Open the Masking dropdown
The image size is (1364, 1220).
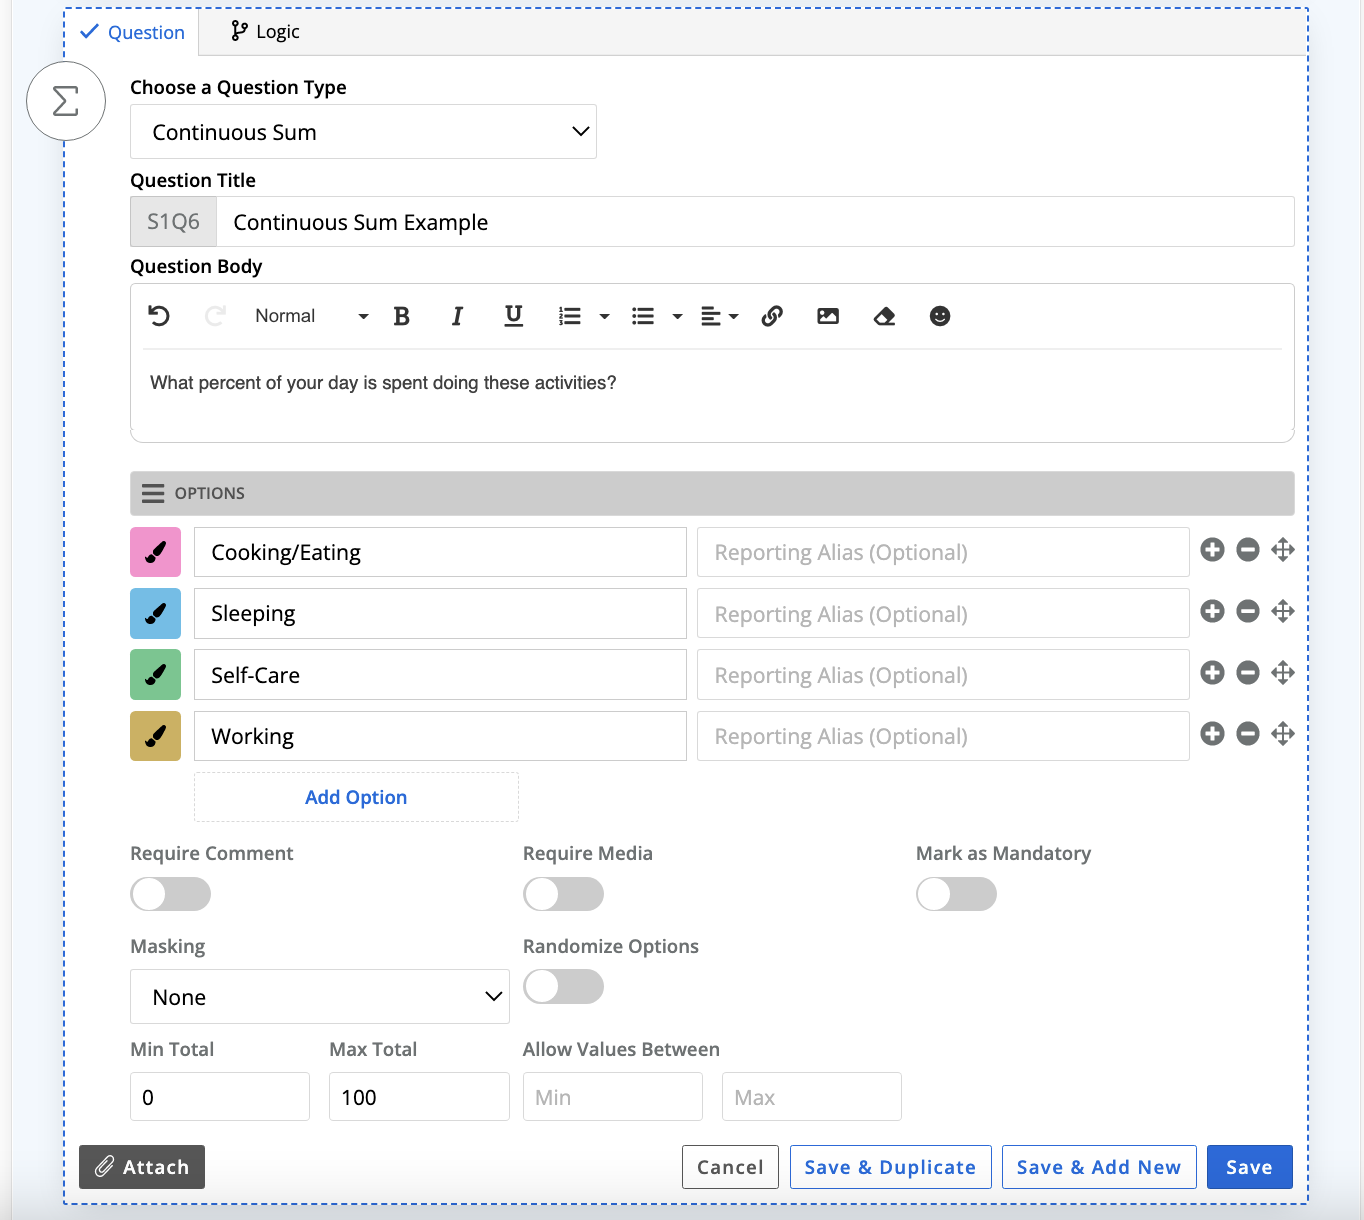320,997
